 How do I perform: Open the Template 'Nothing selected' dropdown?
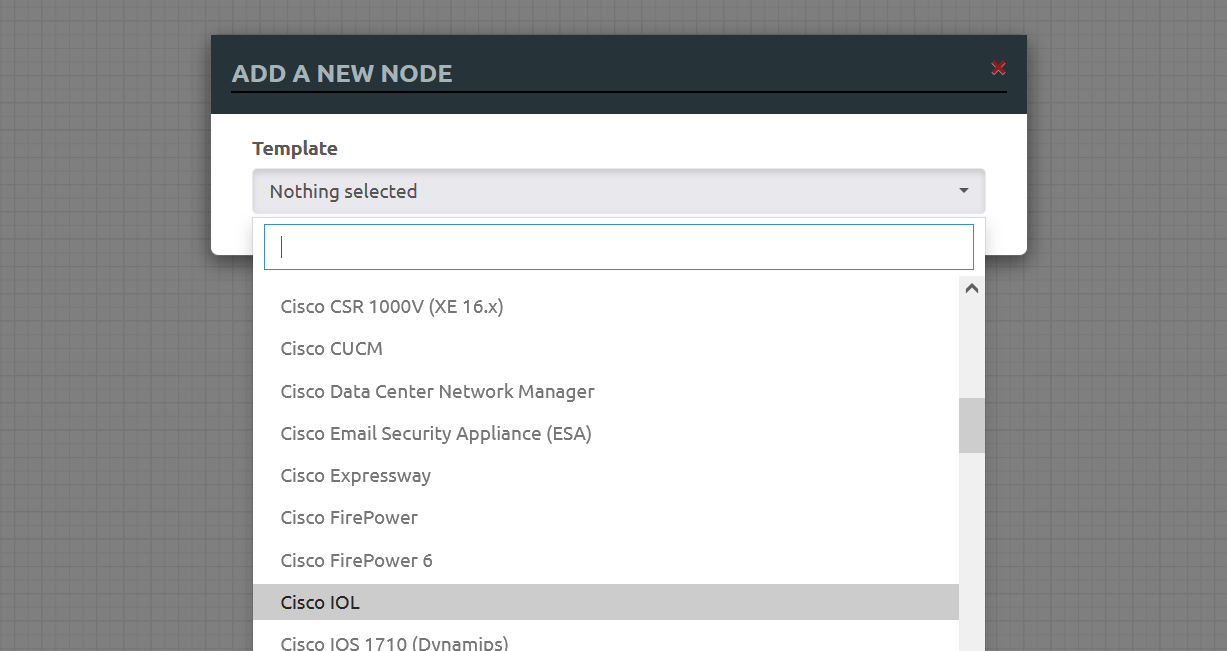point(618,191)
